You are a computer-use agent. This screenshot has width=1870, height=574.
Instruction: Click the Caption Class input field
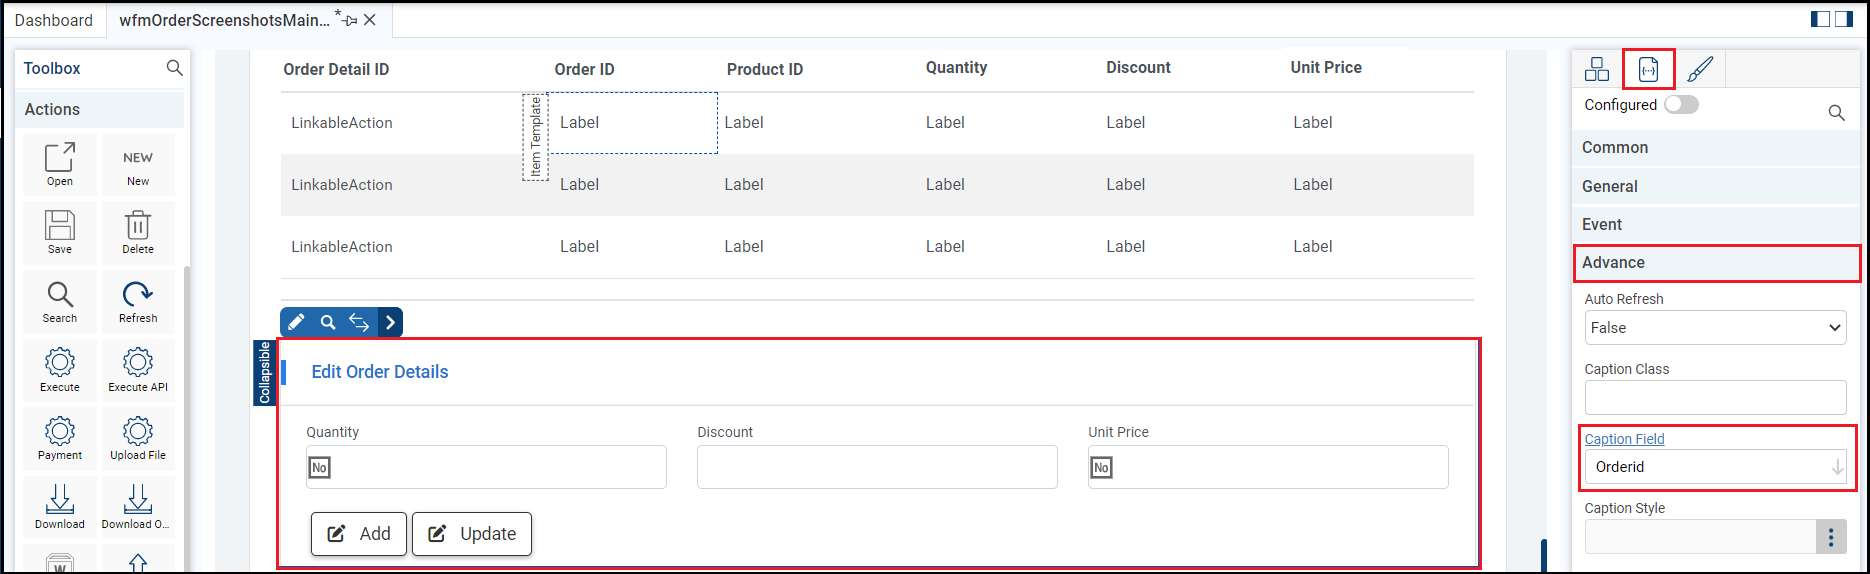click(1715, 397)
